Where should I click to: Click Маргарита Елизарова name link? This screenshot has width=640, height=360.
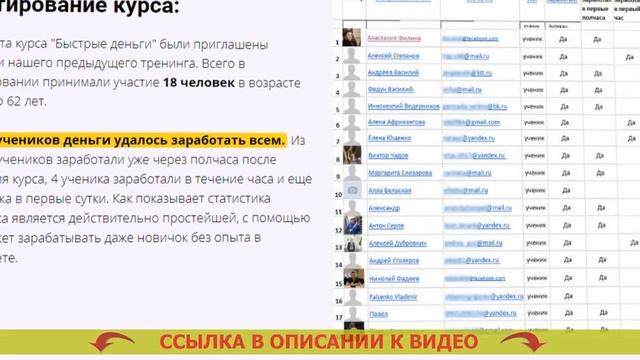click(400, 173)
